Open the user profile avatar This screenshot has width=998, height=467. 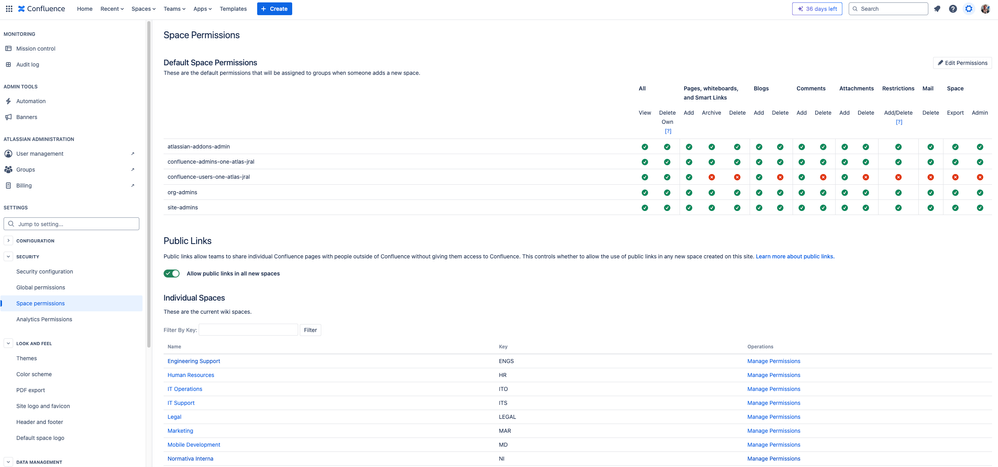click(x=985, y=9)
